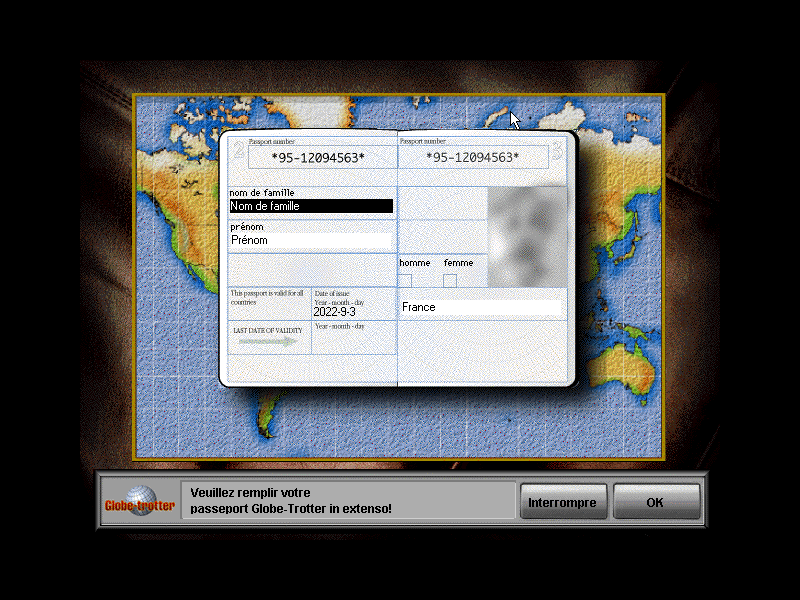Tick the homme checkbox
Viewport: 800px width, 600px height.
click(405, 281)
